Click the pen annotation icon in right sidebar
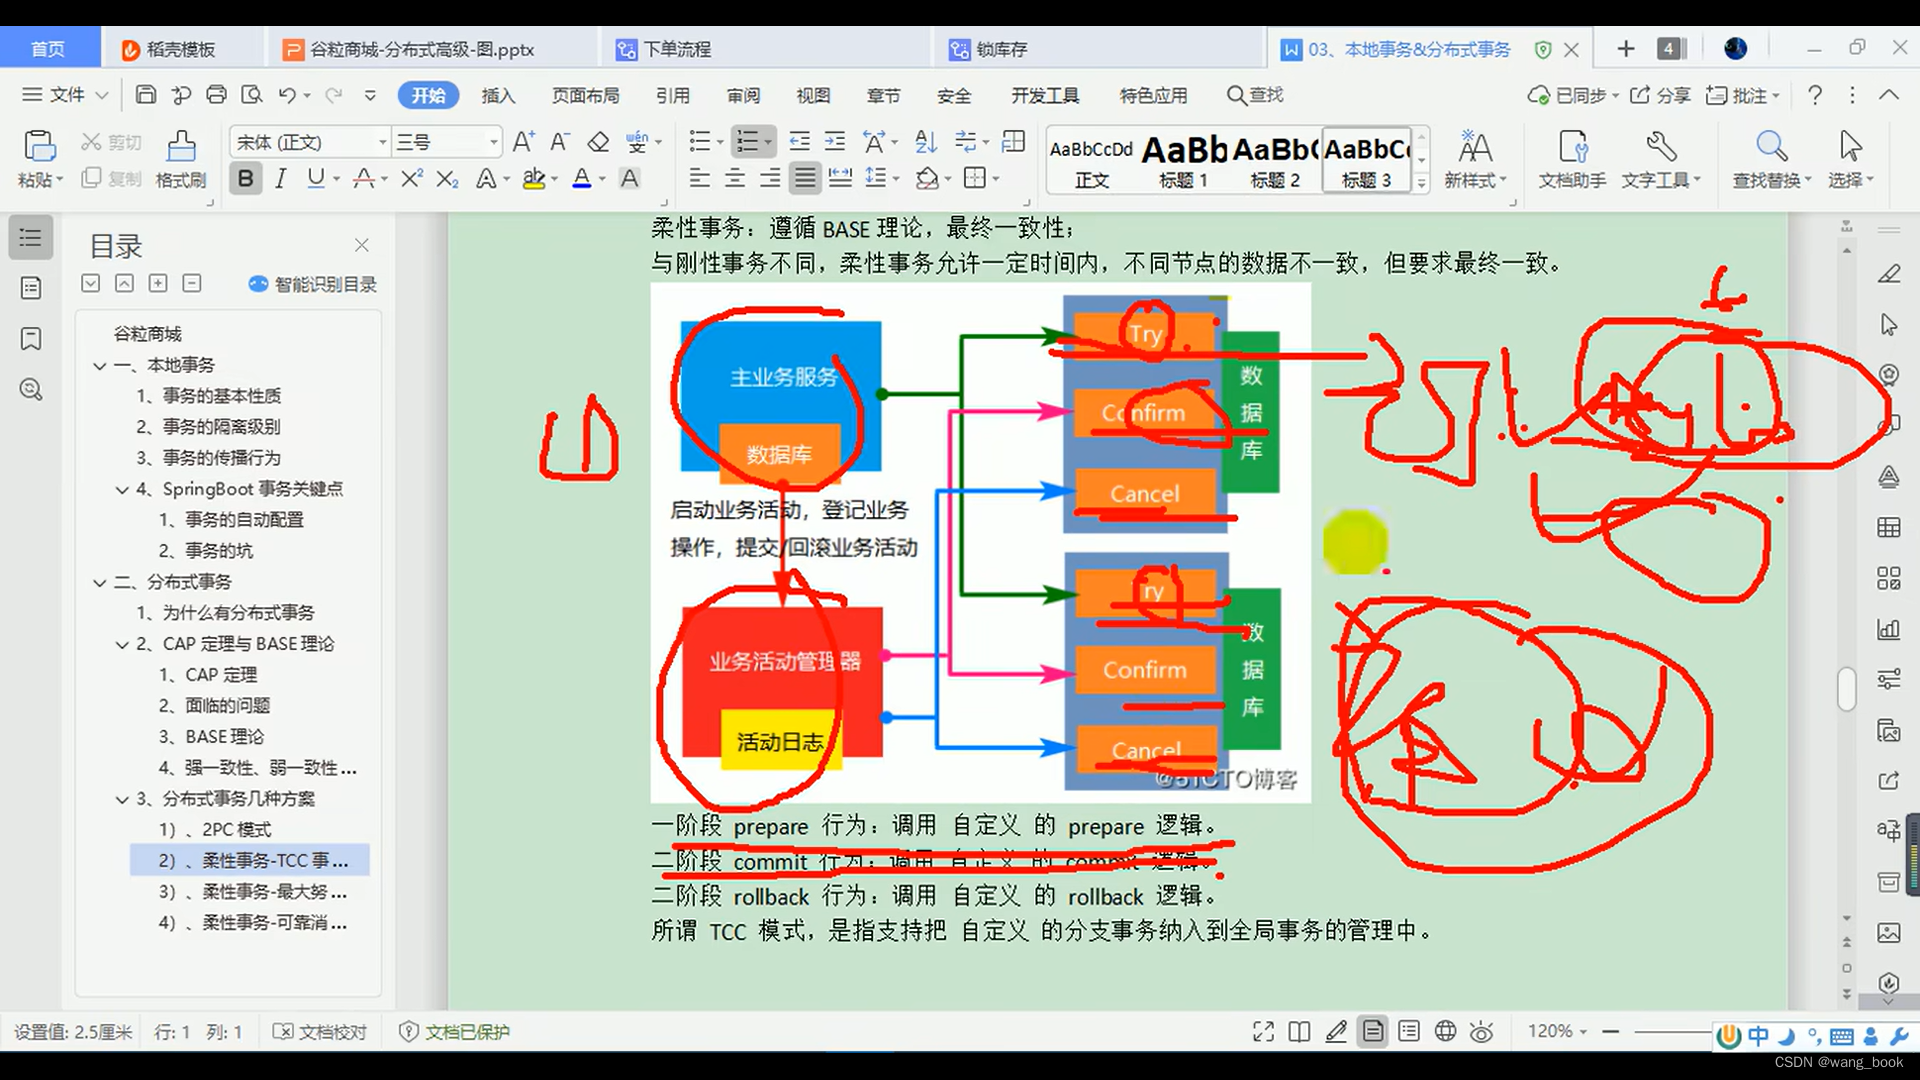Viewport: 1920px width, 1080px height. tap(1888, 274)
